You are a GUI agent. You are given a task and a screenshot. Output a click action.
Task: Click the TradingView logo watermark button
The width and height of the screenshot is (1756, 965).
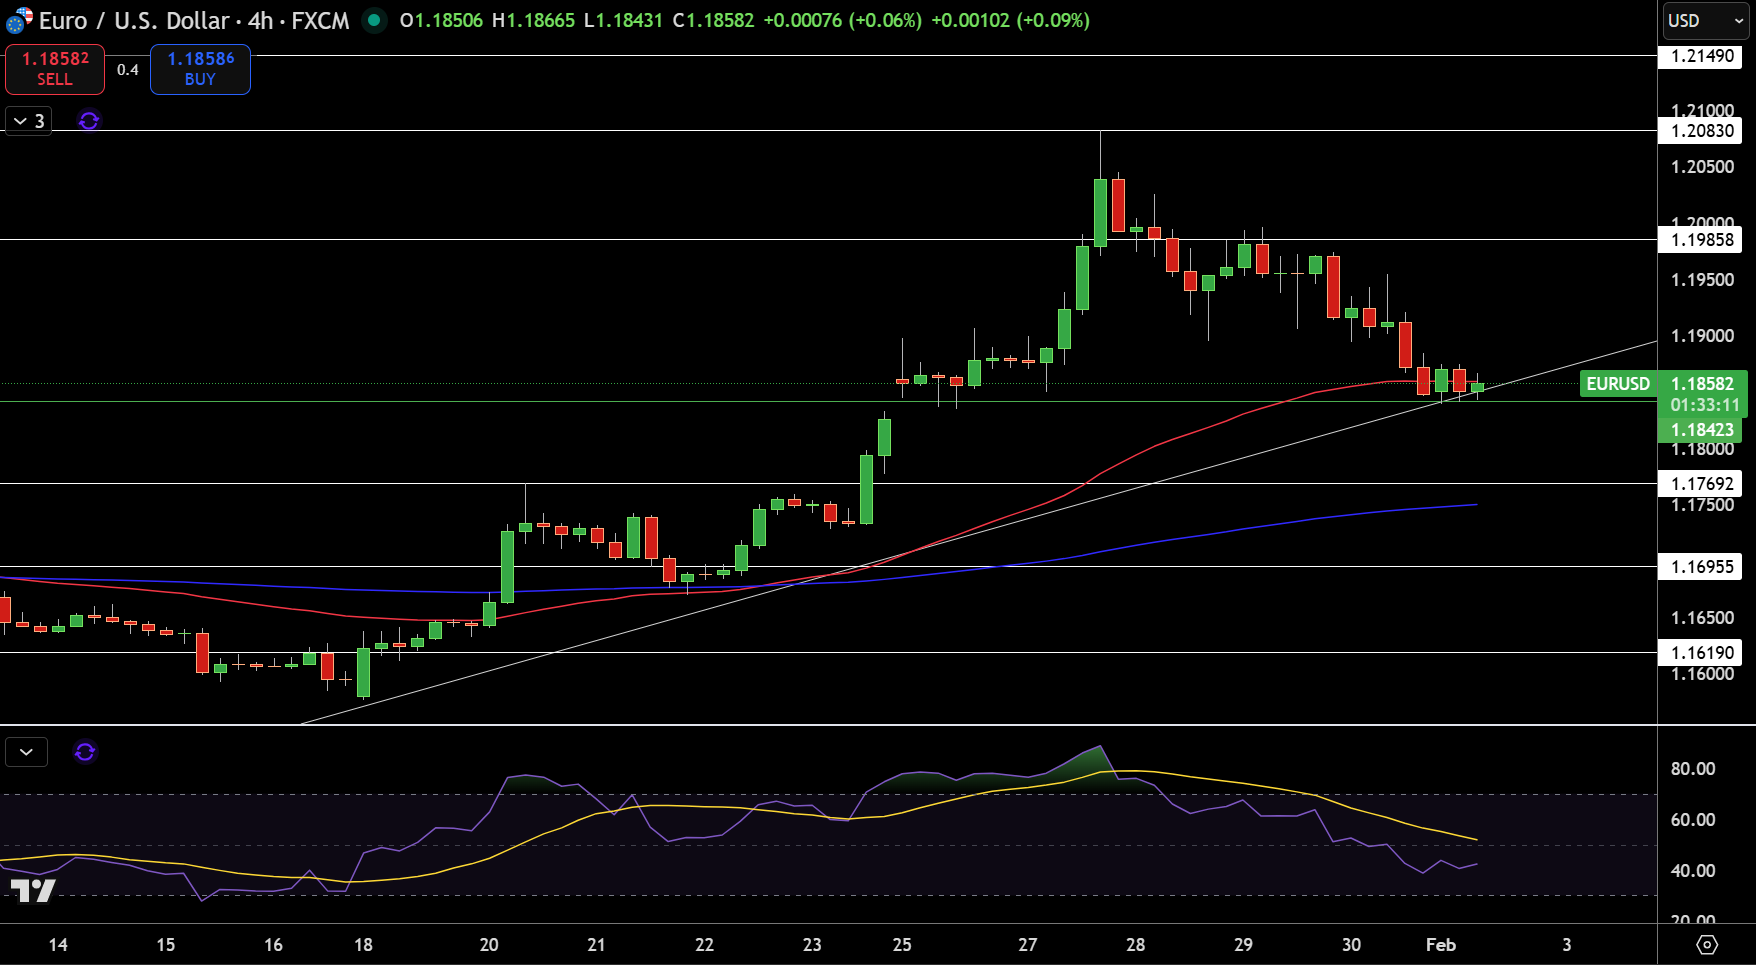pos(32,890)
